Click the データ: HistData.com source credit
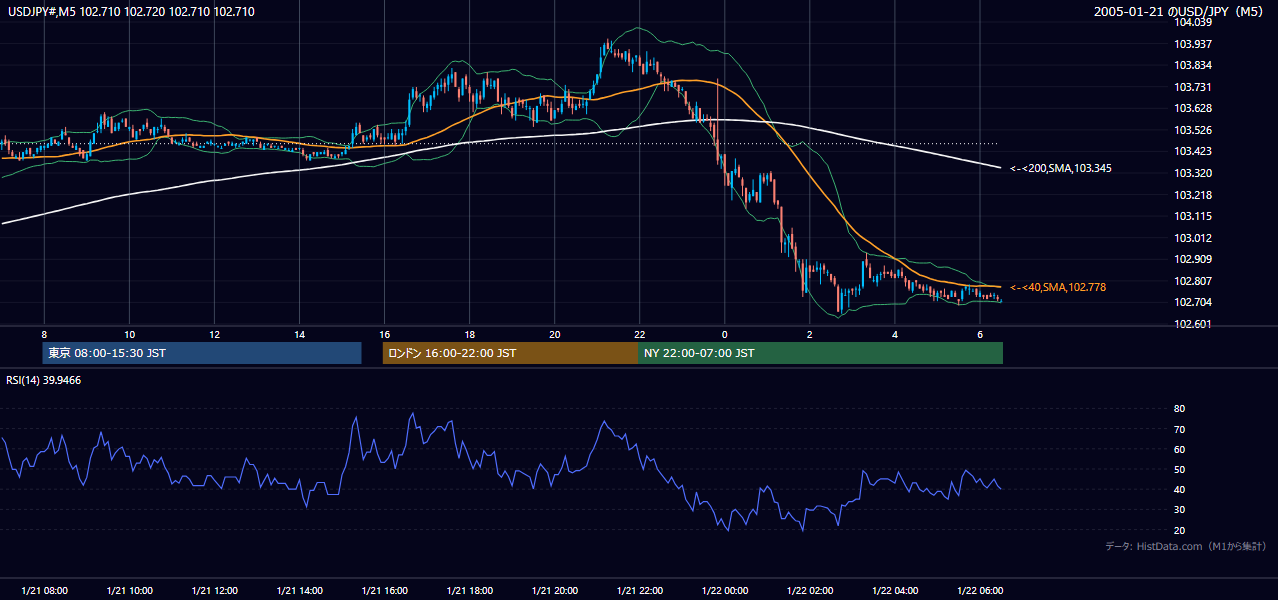This screenshot has width=1278, height=600. click(x=1186, y=546)
